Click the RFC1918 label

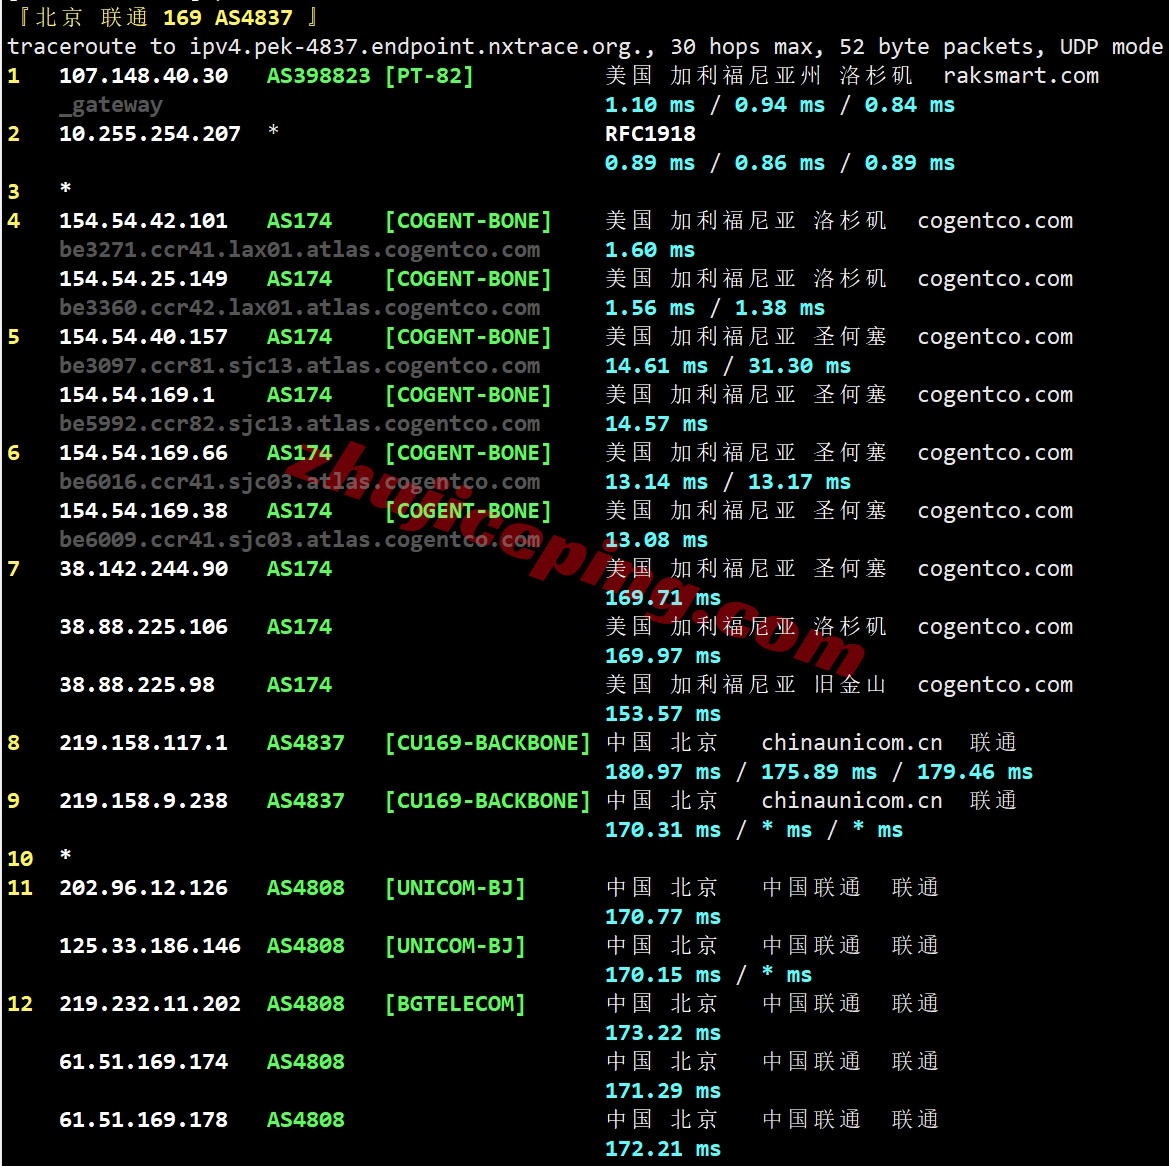tap(650, 133)
